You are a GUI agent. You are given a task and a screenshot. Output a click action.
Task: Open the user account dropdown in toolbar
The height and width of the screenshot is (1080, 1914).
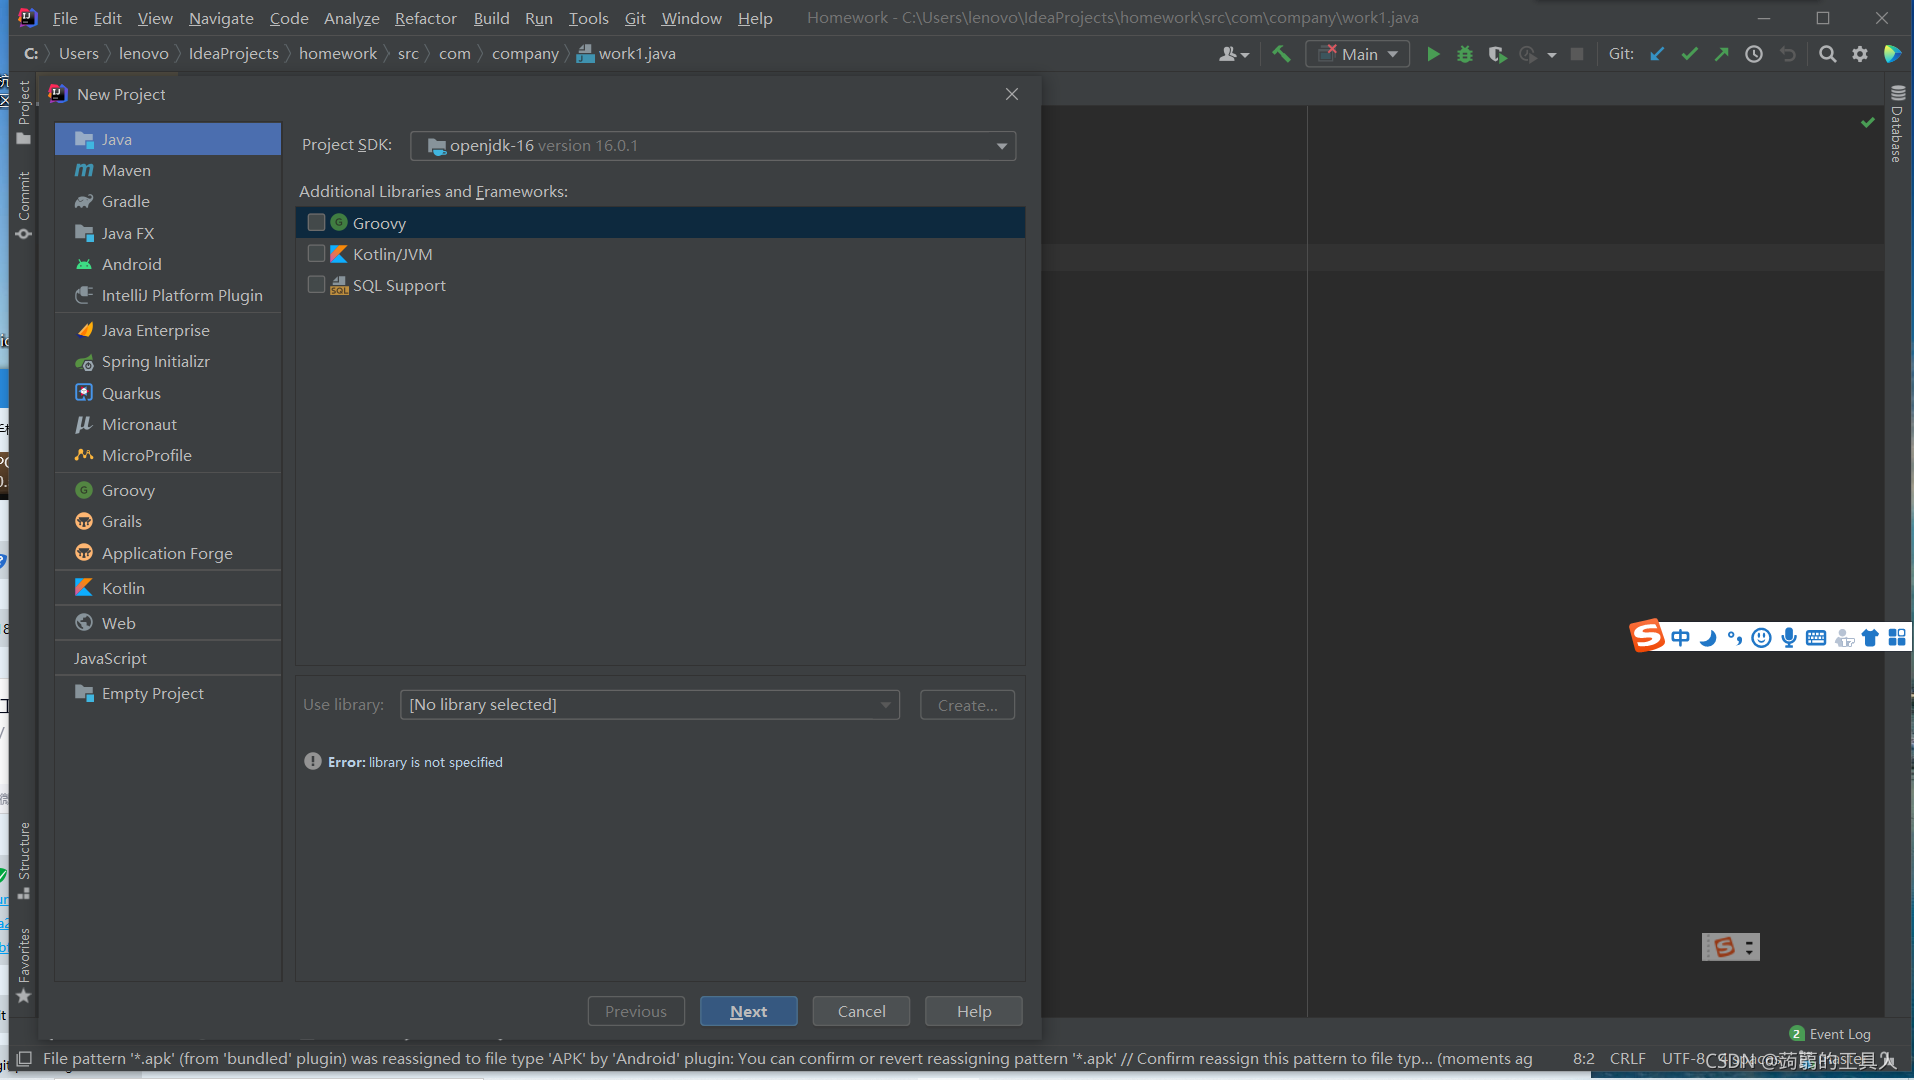click(1234, 54)
